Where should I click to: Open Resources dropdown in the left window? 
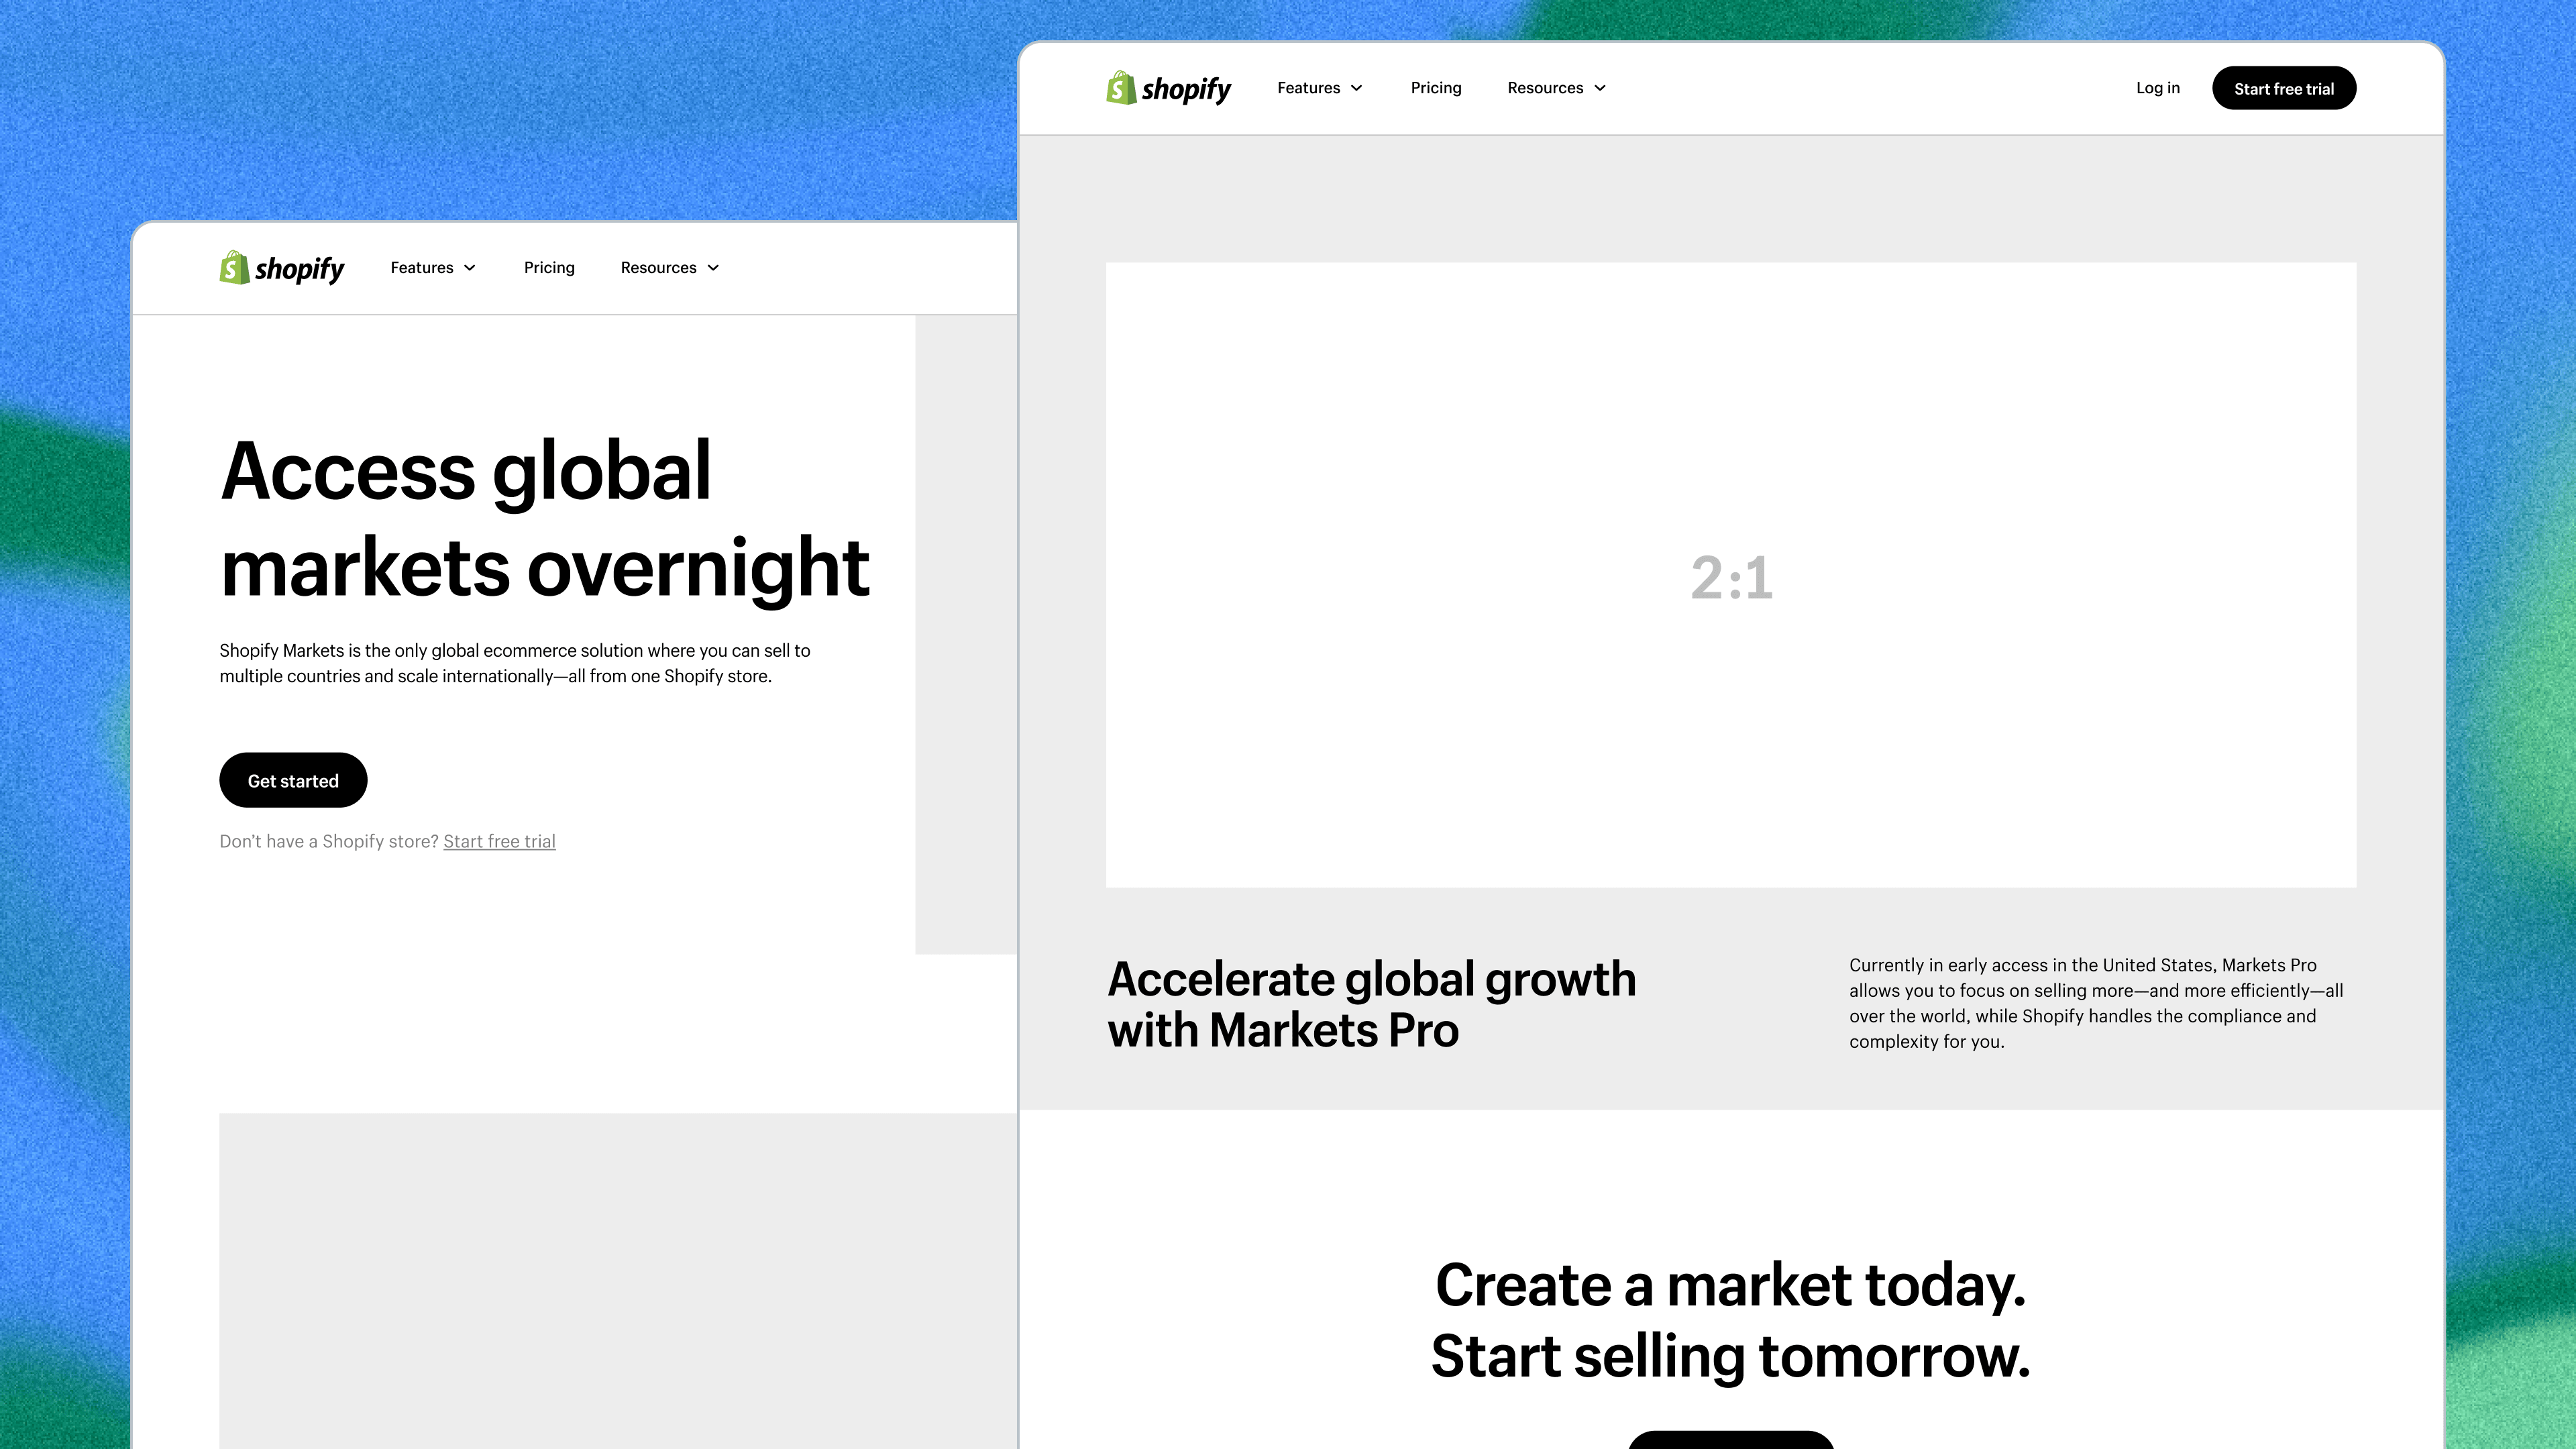[x=670, y=268]
